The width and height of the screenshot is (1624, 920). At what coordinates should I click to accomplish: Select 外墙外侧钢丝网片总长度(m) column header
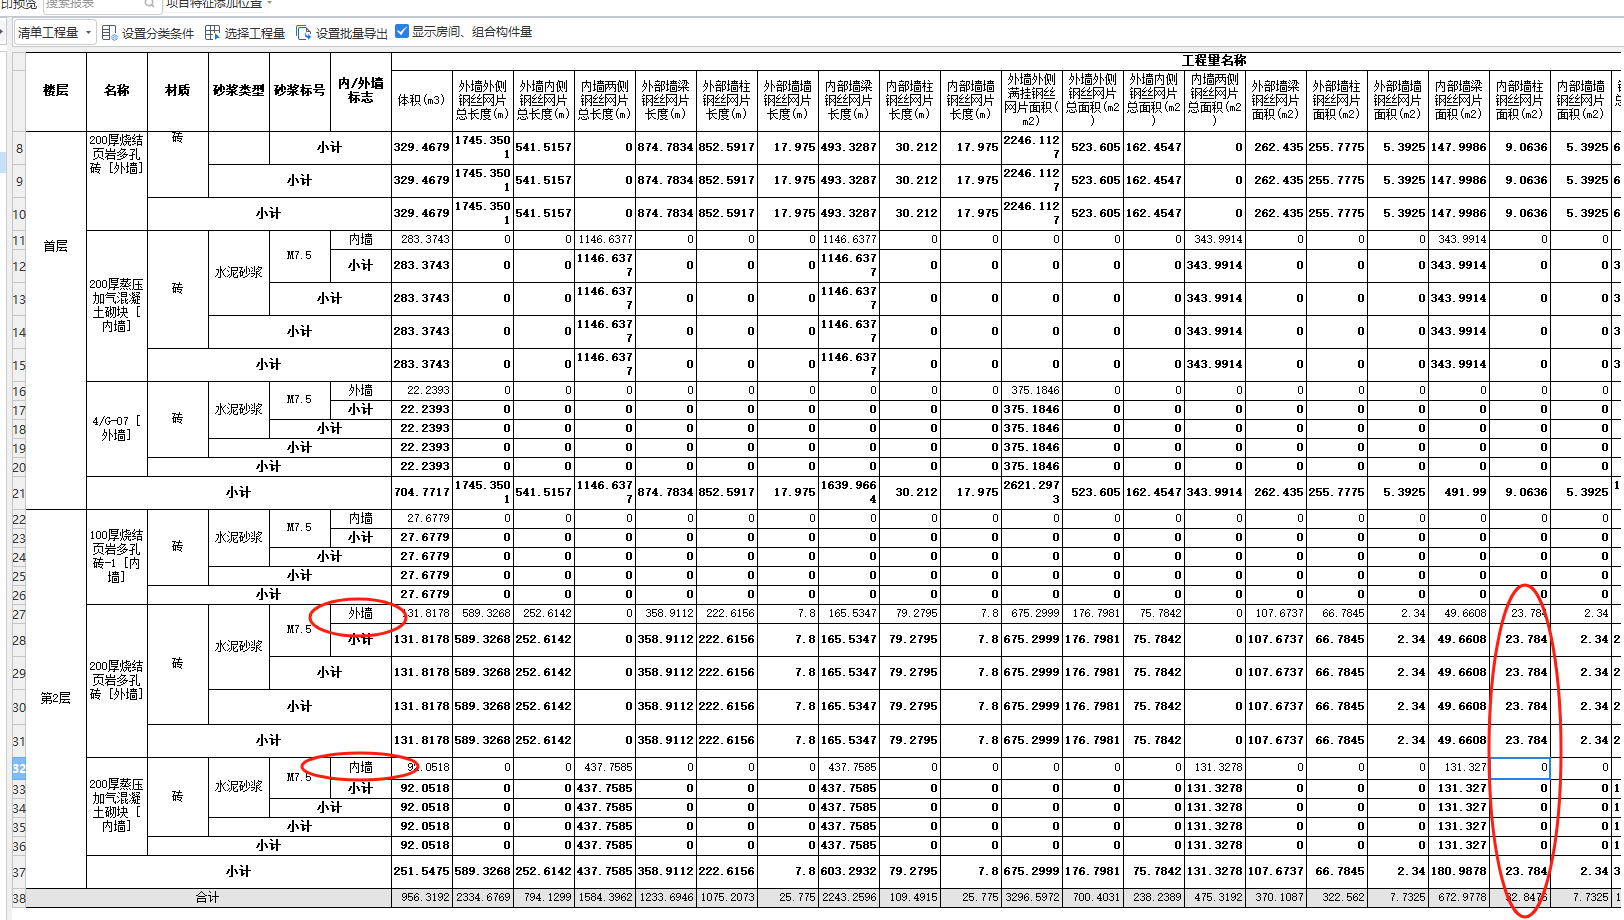483,100
